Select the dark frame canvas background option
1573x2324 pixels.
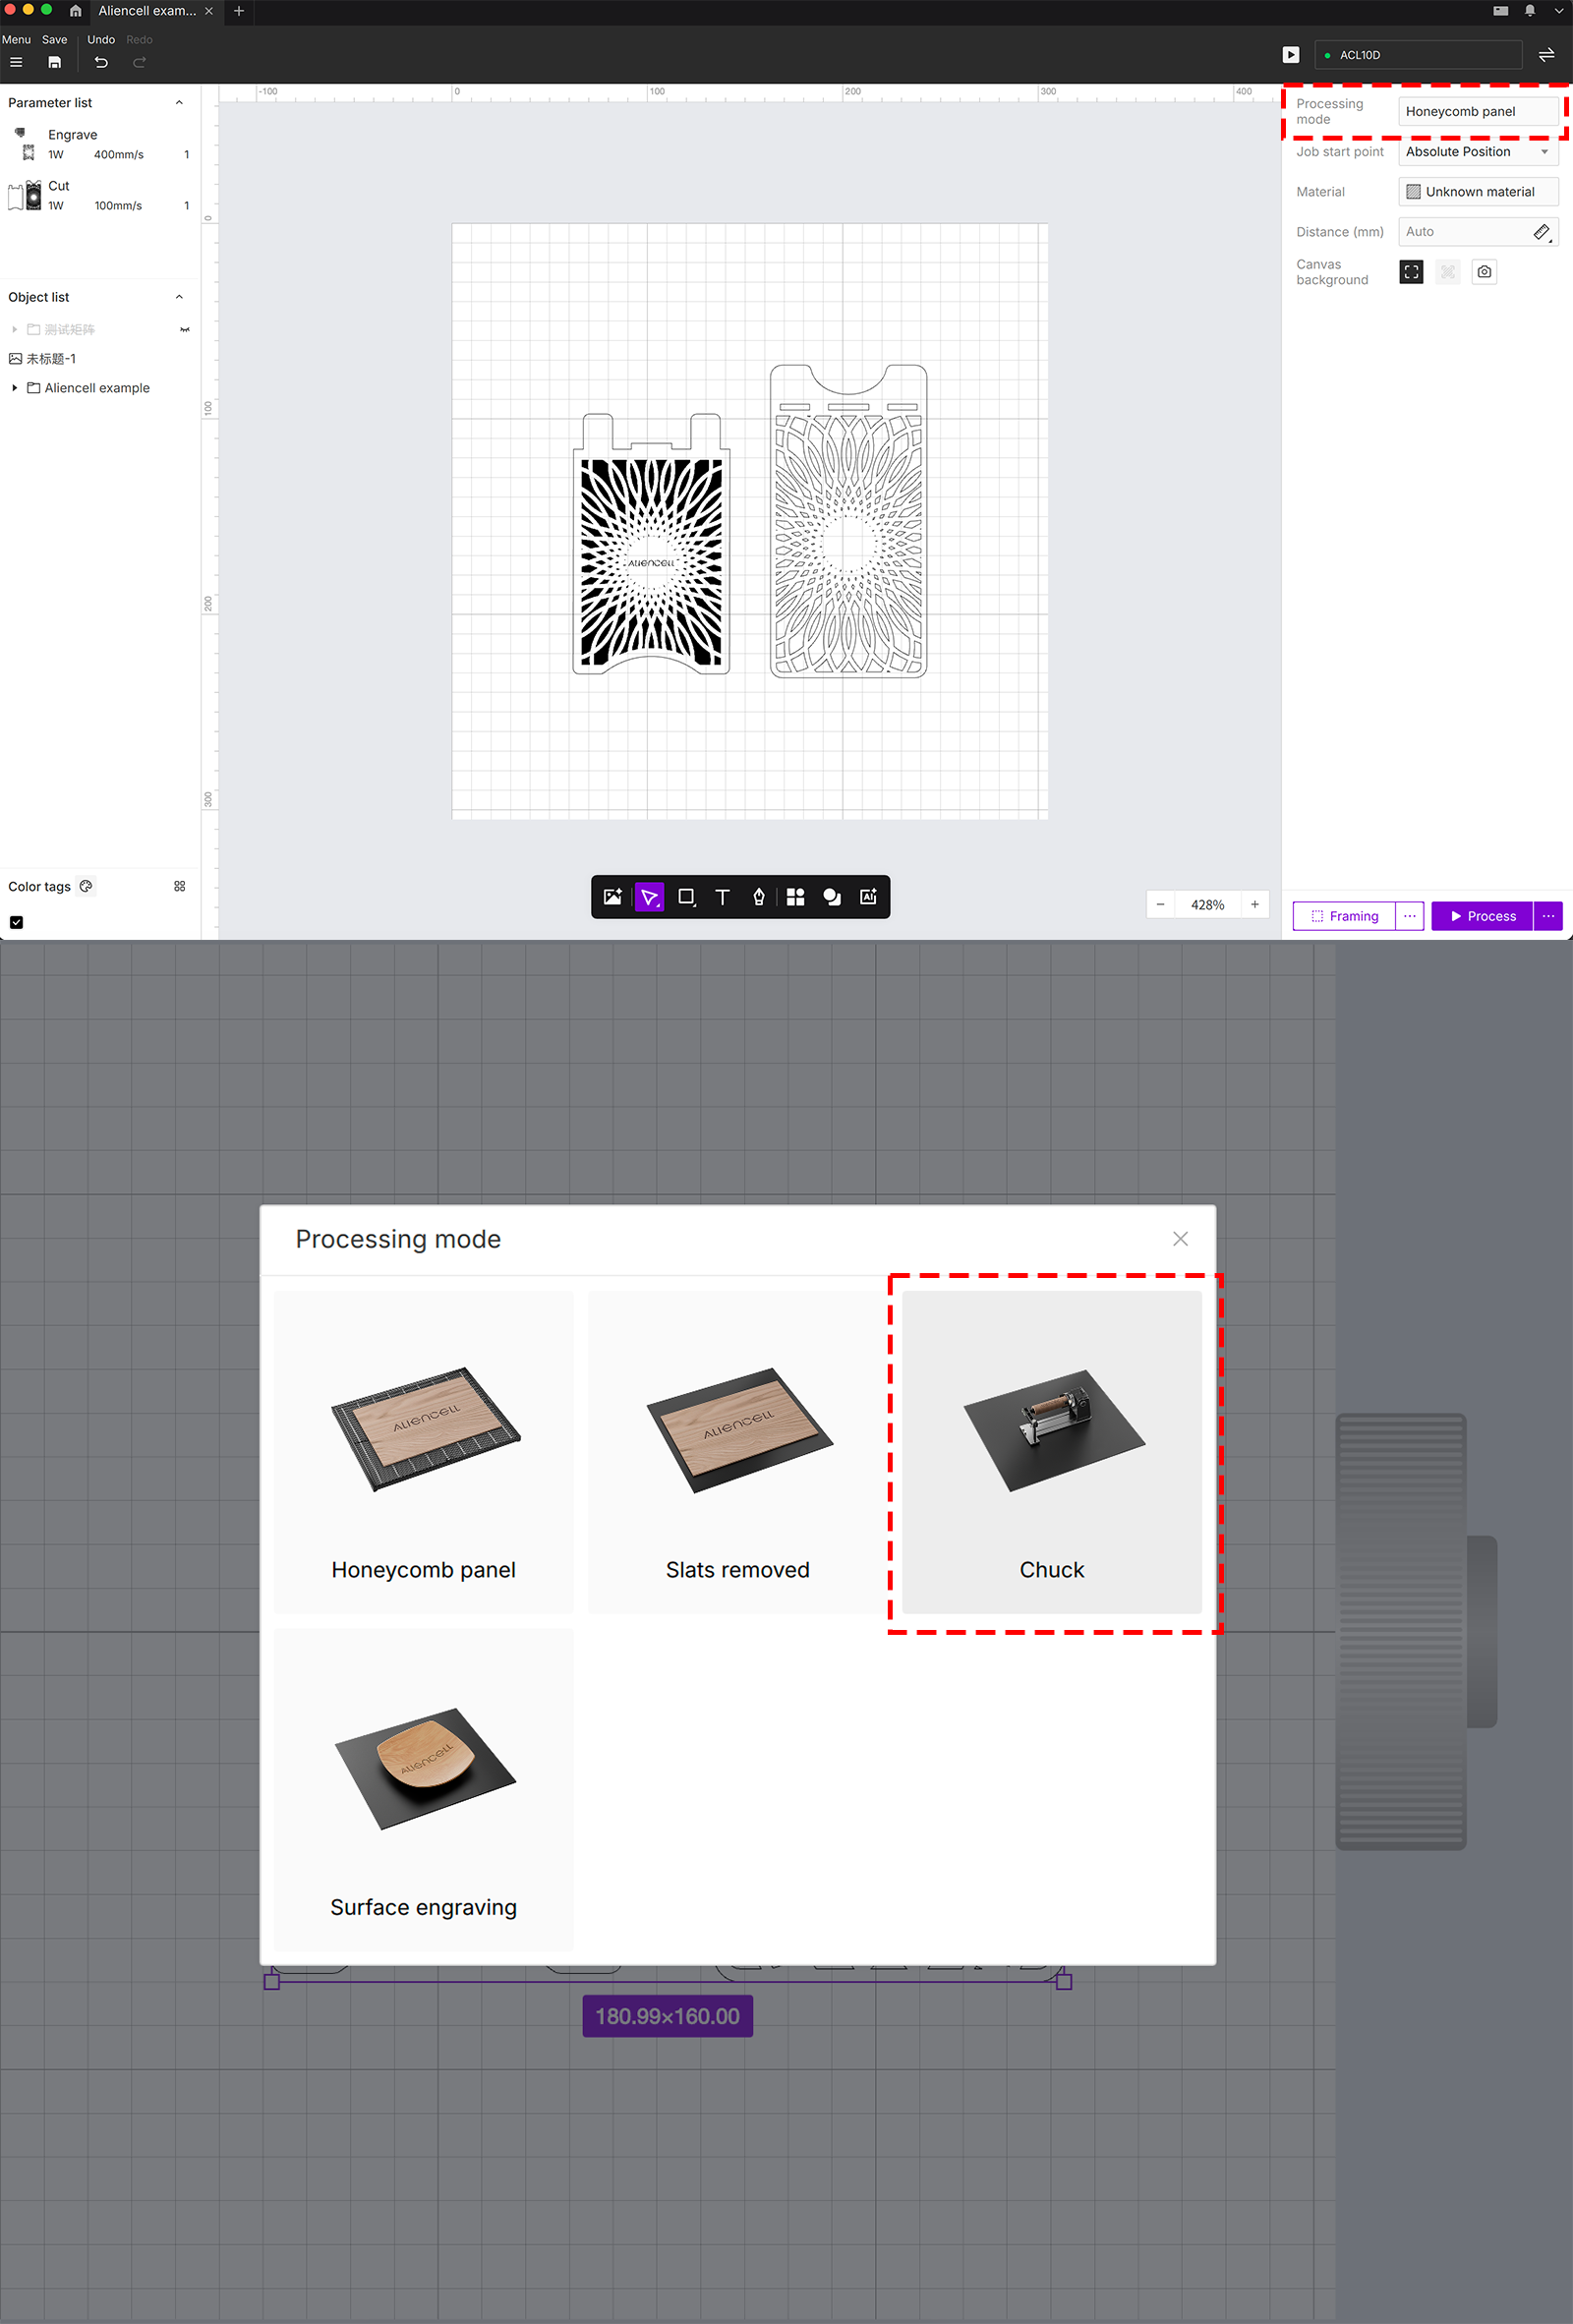point(1411,272)
